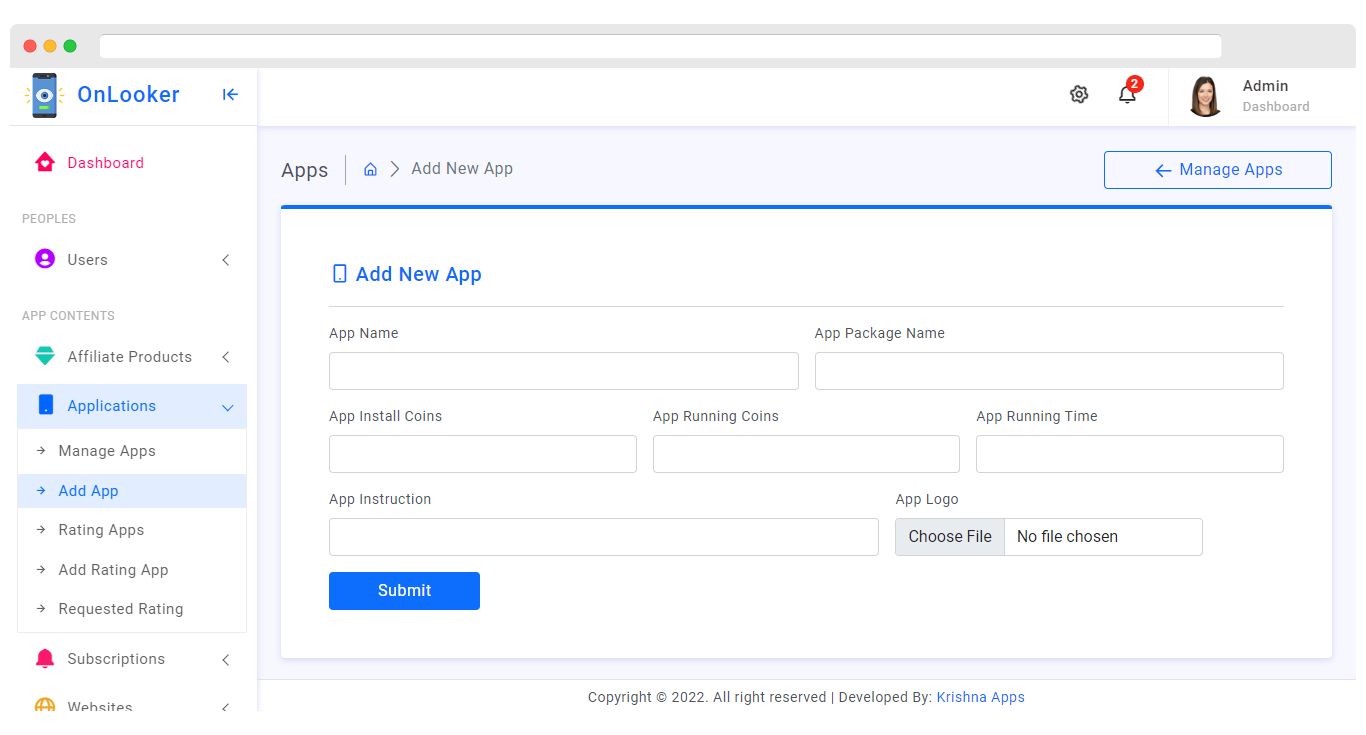Click the settings gear icon in header
The width and height of the screenshot is (1366, 735).
tap(1079, 94)
